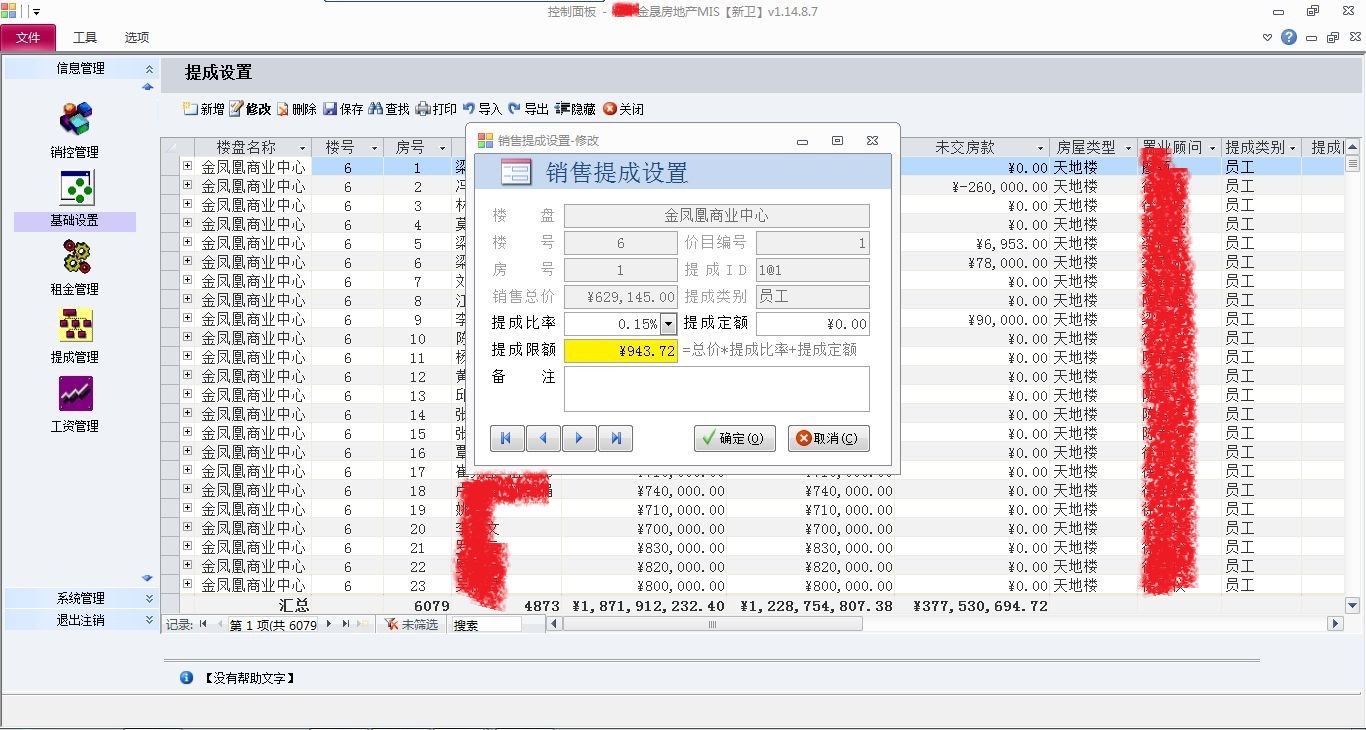Click the 修改 toolbar button
The height and width of the screenshot is (730, 1366).
tap(250, 109)
